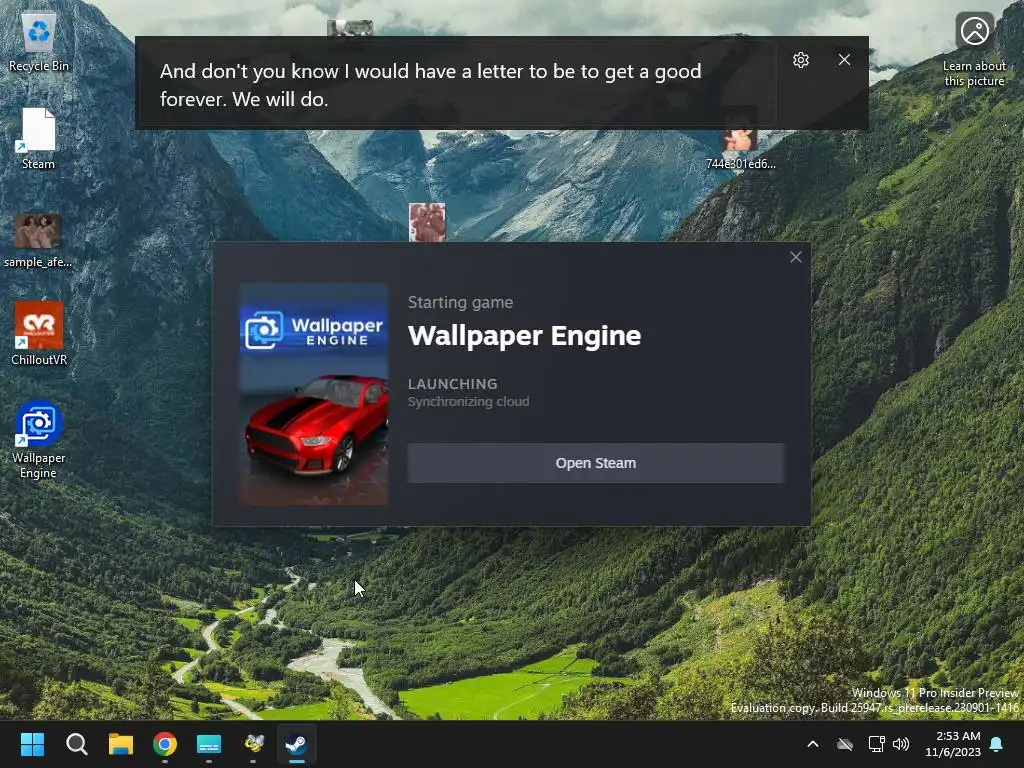1024x768 pixels.
Task: Select the Wallpaper Engine desktop shortcut
Action: tap(39, 440)
